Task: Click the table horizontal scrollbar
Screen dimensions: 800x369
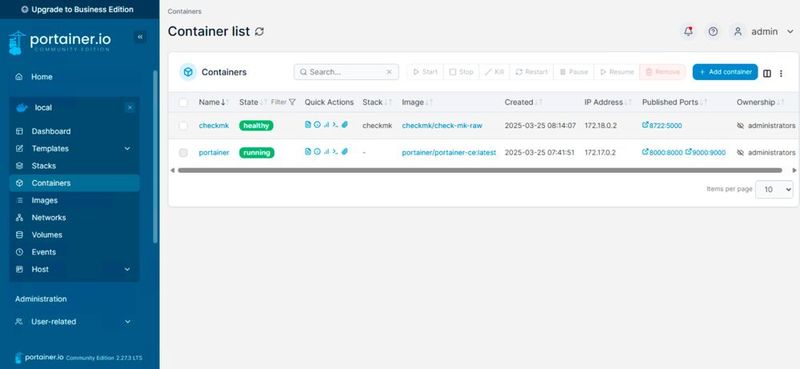Action: (480, 170)
